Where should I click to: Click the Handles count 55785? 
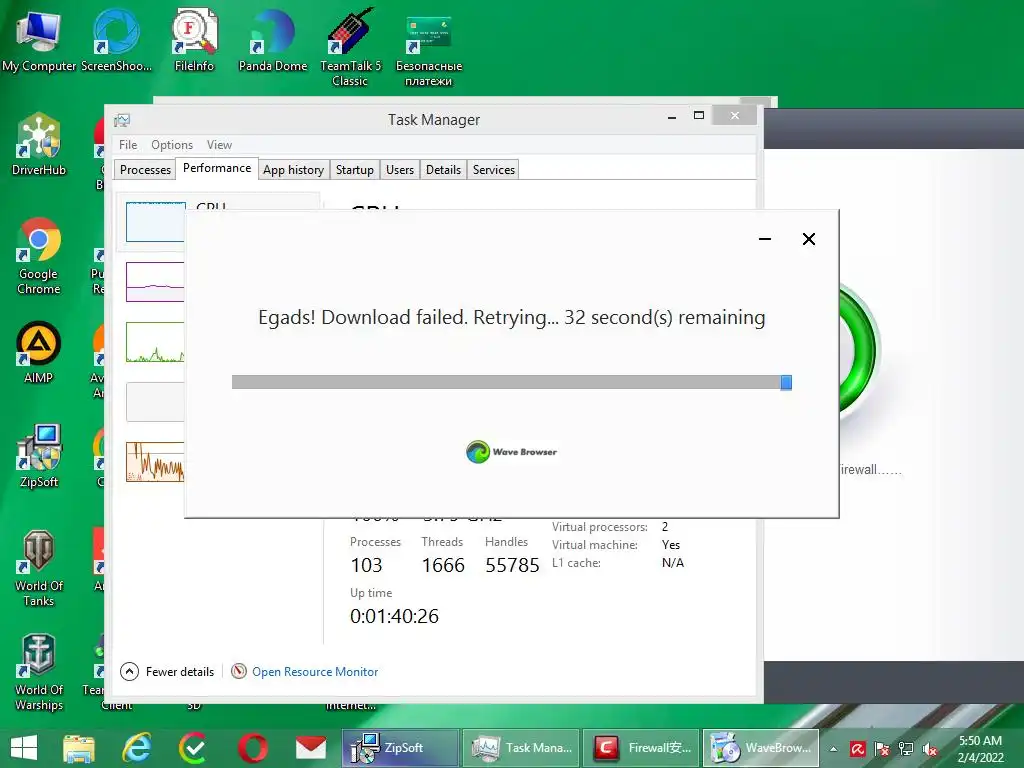click(x=512, y=565)
